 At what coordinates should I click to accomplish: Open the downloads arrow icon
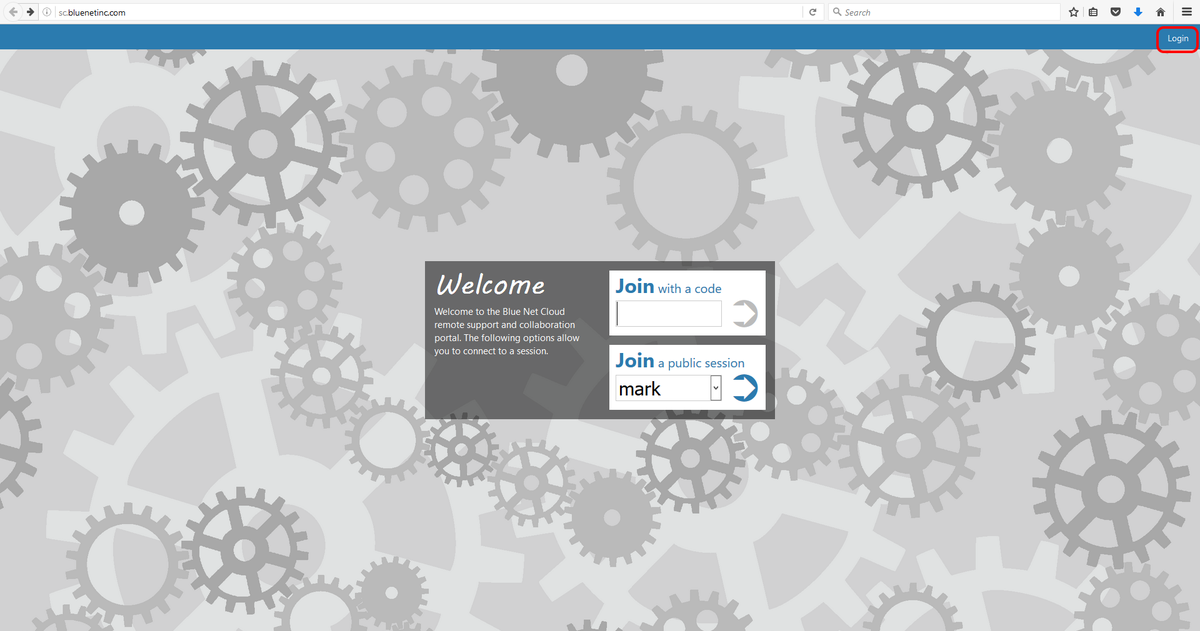tap(1138, 12)
